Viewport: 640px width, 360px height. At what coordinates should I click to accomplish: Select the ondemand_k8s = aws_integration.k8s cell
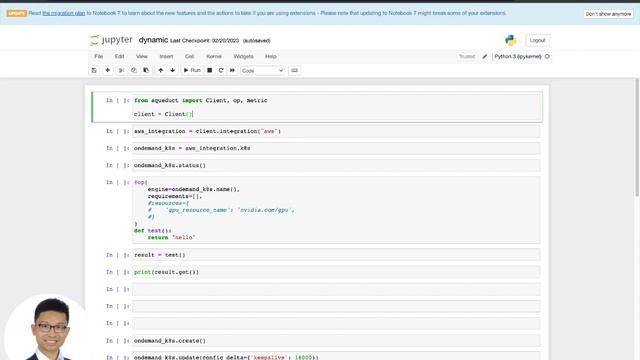(x=336, y=148)
